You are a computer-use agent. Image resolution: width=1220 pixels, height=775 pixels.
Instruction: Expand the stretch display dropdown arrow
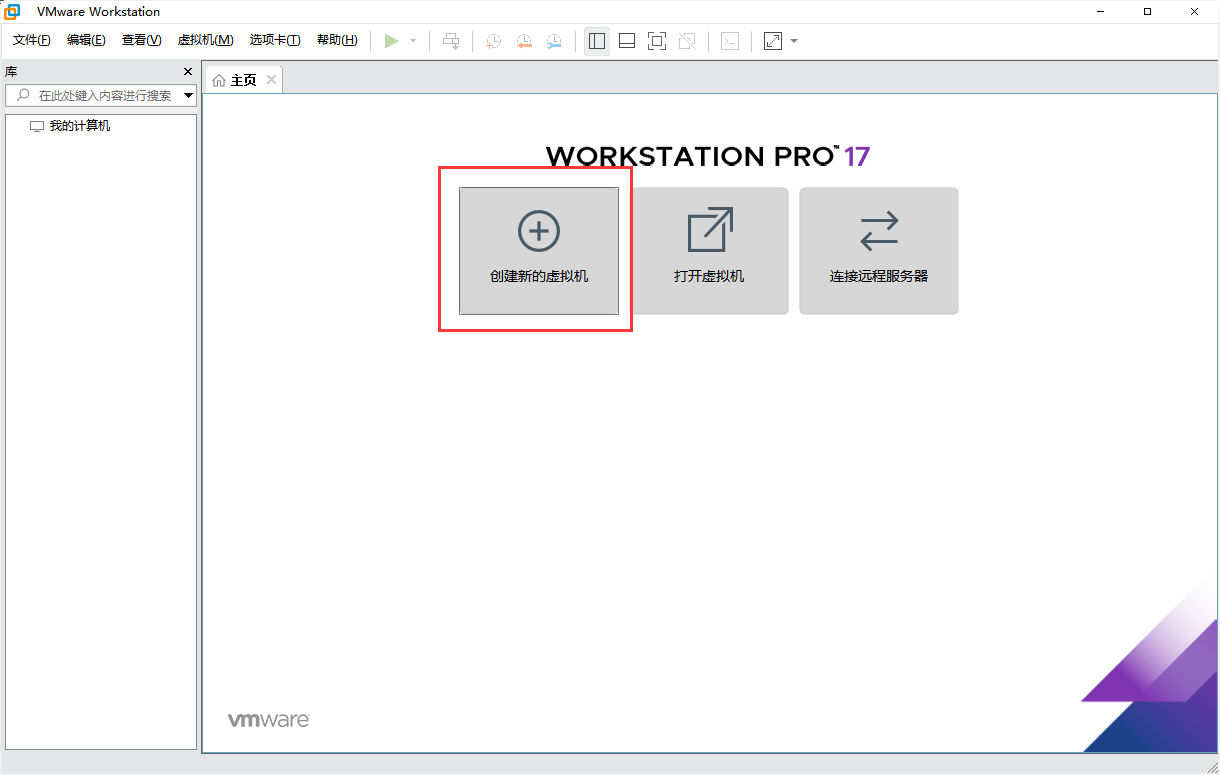click(794, 41)
